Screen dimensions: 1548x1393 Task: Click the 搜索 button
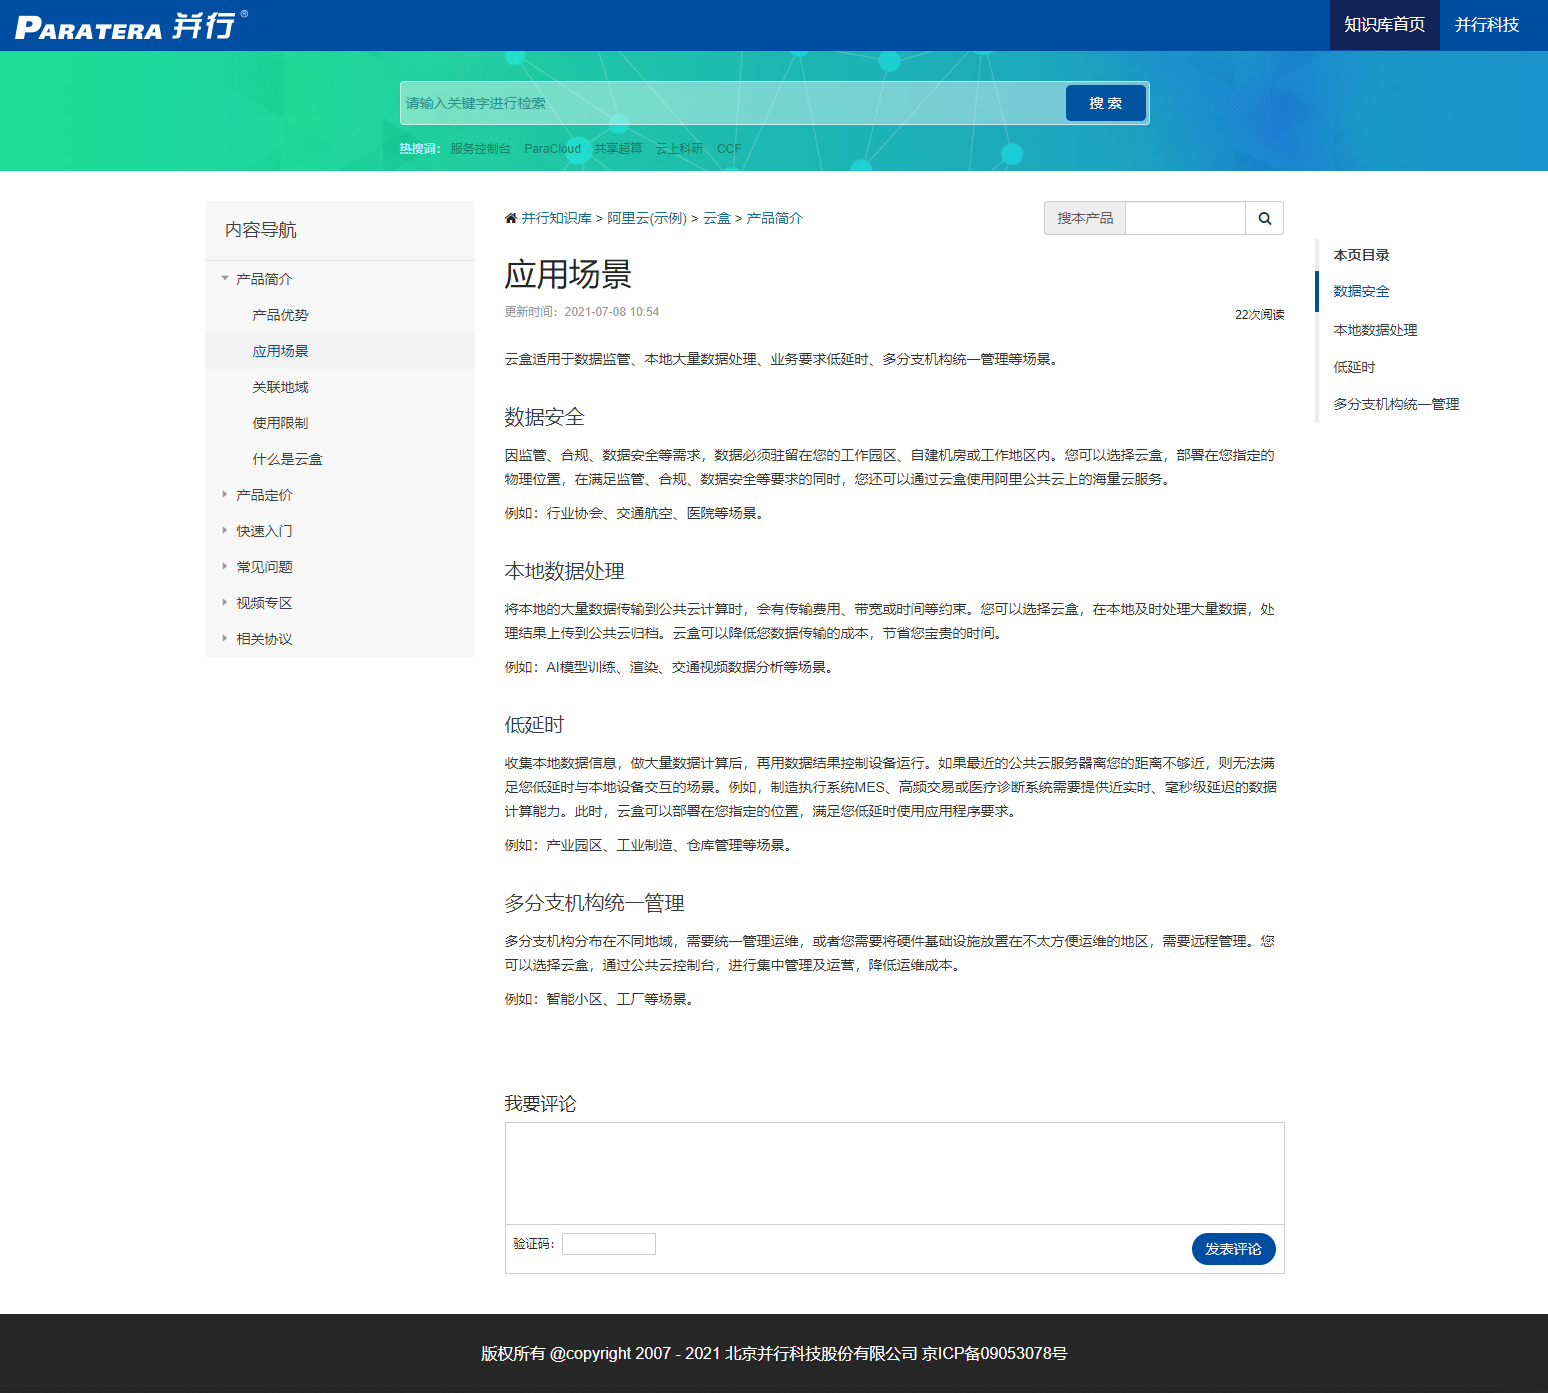(1105, 103)
